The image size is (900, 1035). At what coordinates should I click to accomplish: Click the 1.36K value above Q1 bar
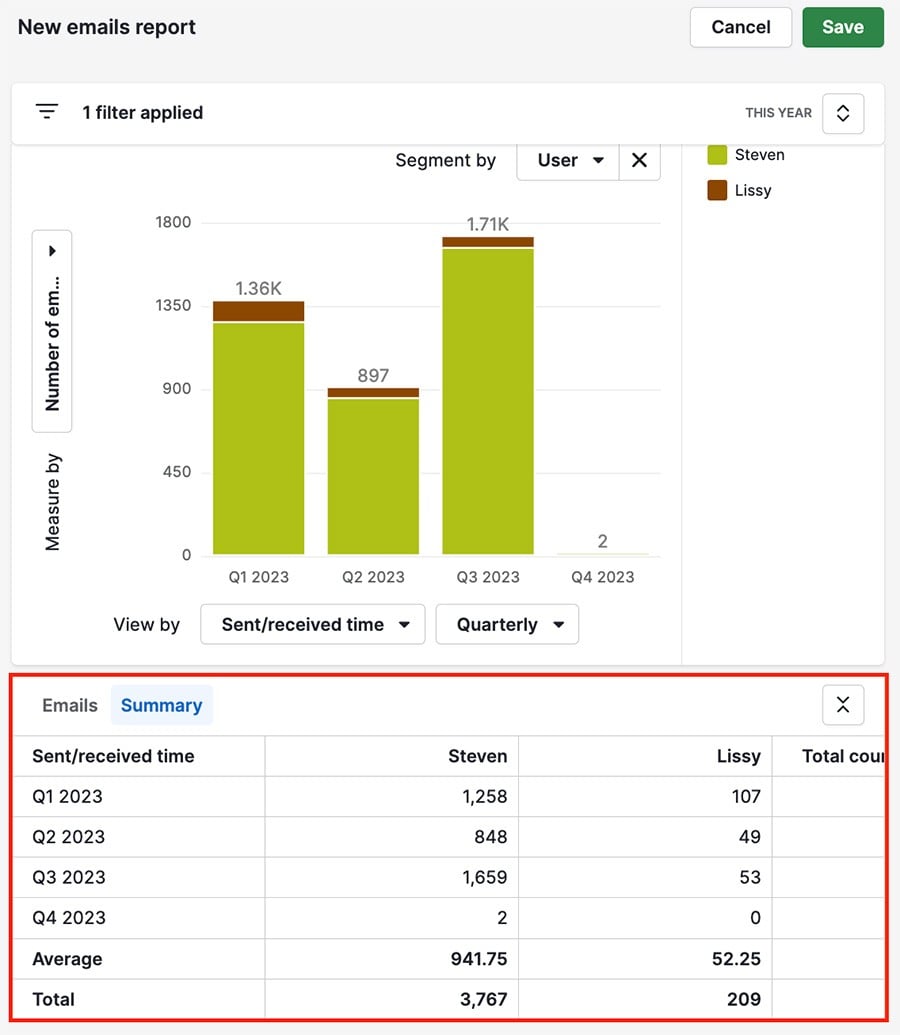click(257, 287)
